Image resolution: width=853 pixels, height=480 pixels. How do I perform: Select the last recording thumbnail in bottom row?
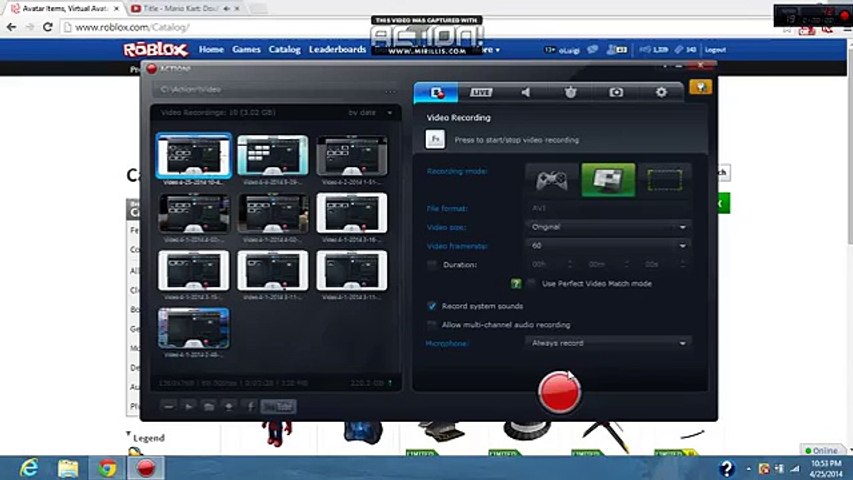[194, 328]
